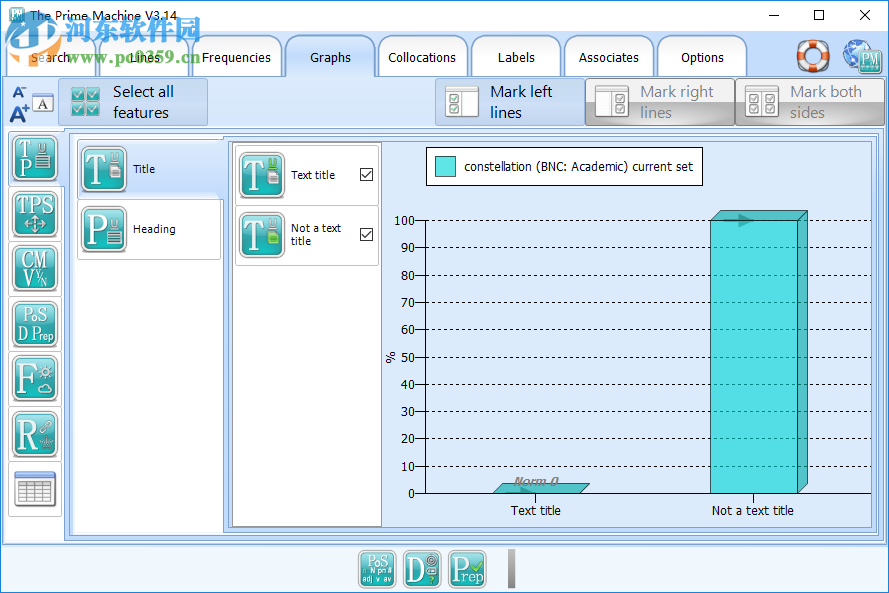Click the Mark left lines button
889x593 pixels.
tap(510, 102)
